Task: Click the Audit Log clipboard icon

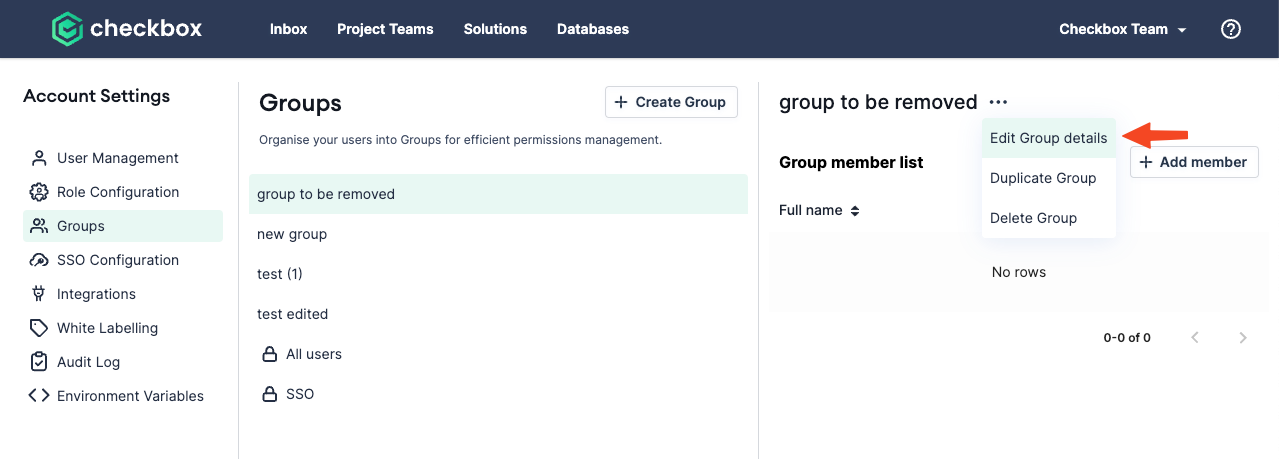Action: click(x=39, y=362)
